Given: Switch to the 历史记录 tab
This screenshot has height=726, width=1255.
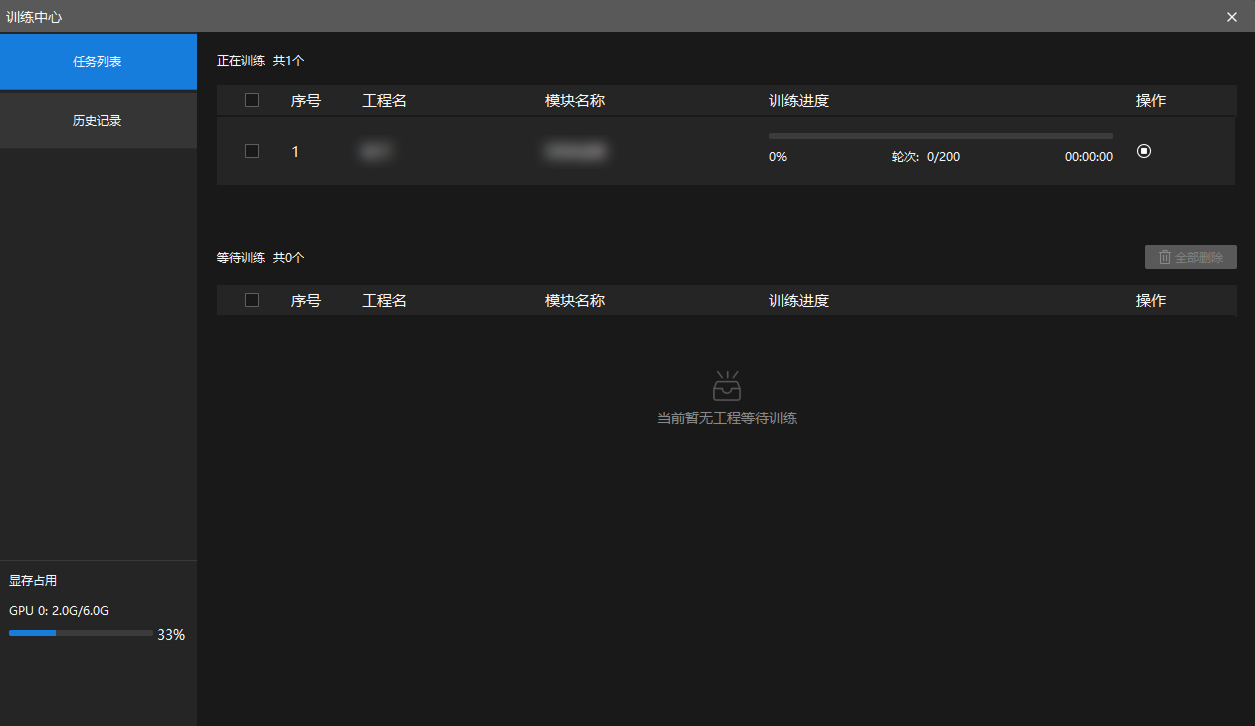Looking at the screenshot, I should tap(98, 120).
